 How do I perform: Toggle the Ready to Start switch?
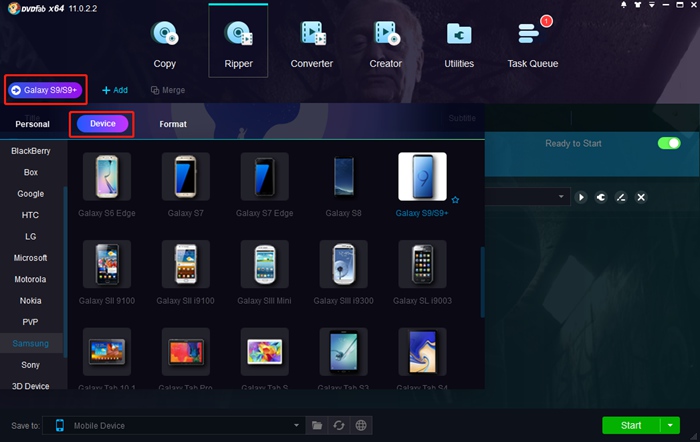tap(668, 144)
